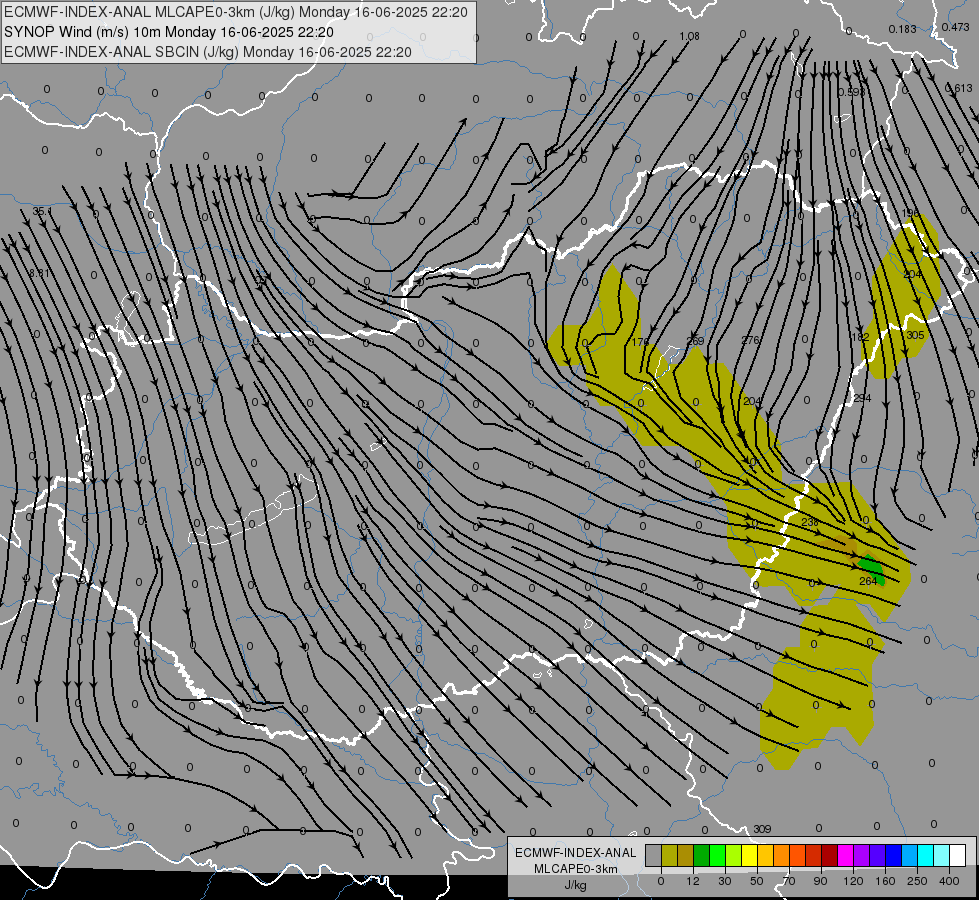This screenshot has height=900, width=979.
Task: Click the SBCIN header line
Action: (x=208, y=52)
